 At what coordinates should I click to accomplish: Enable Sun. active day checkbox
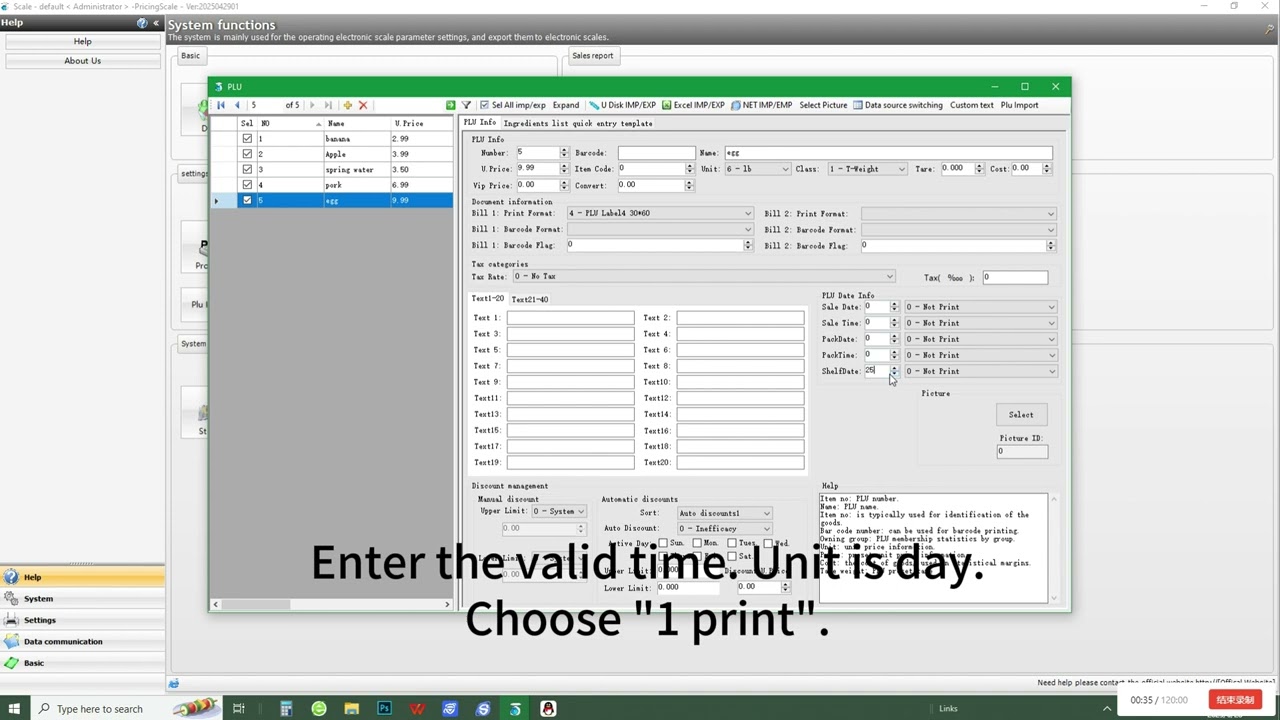[x=663, y=543]
